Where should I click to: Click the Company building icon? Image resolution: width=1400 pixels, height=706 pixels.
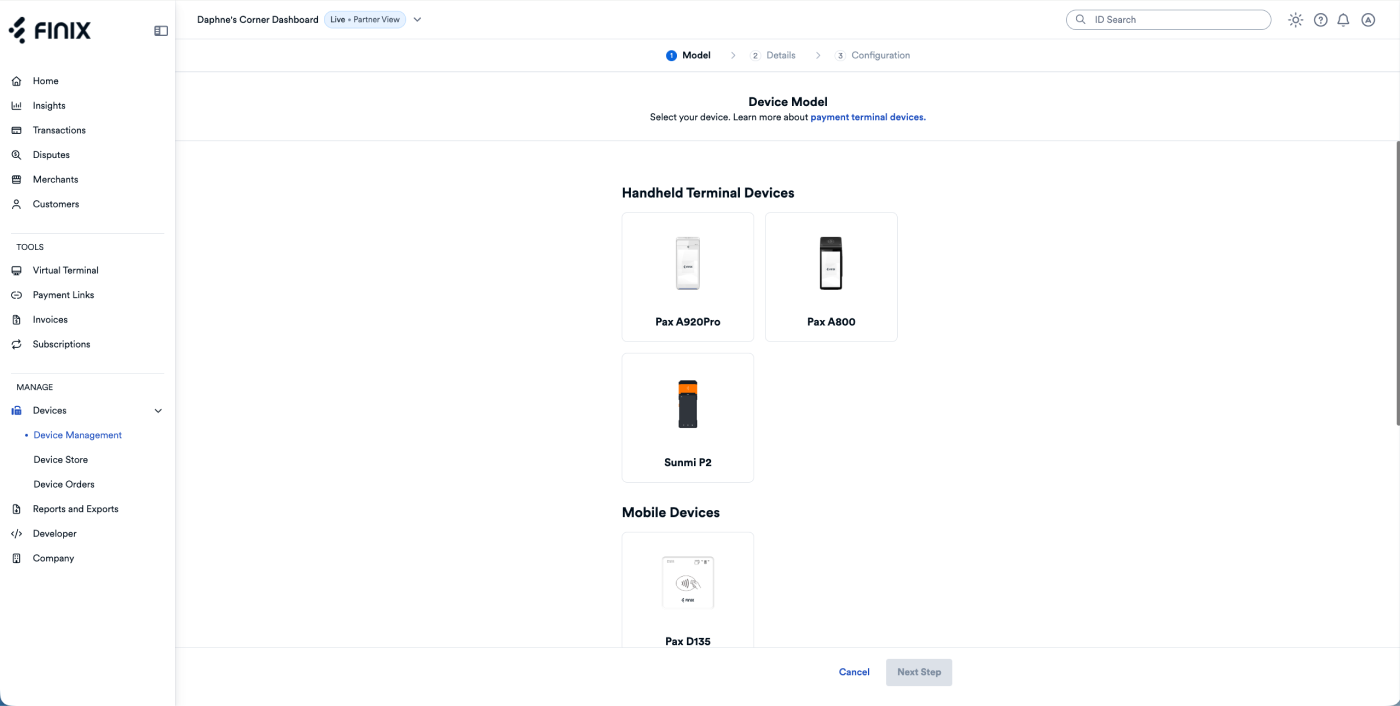click(16, 558)
